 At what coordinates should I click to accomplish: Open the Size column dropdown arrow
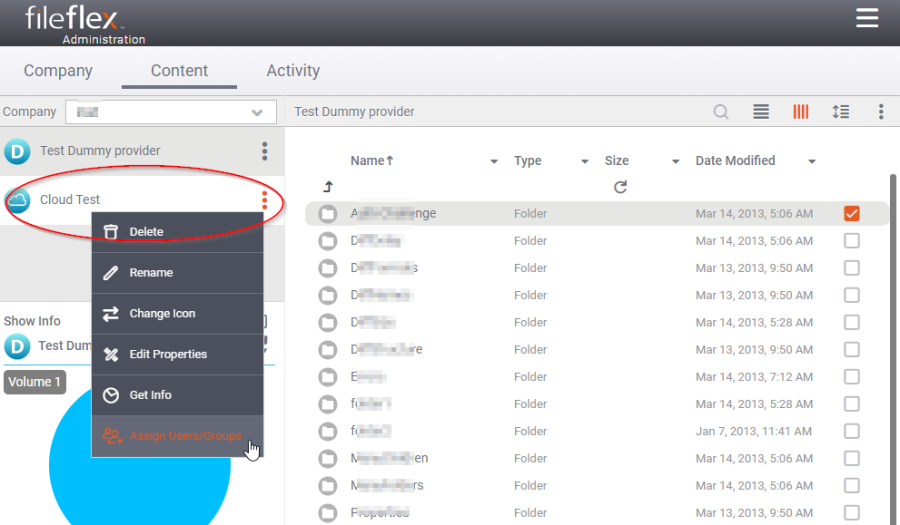pyautogui.click(x=676, y=162)
